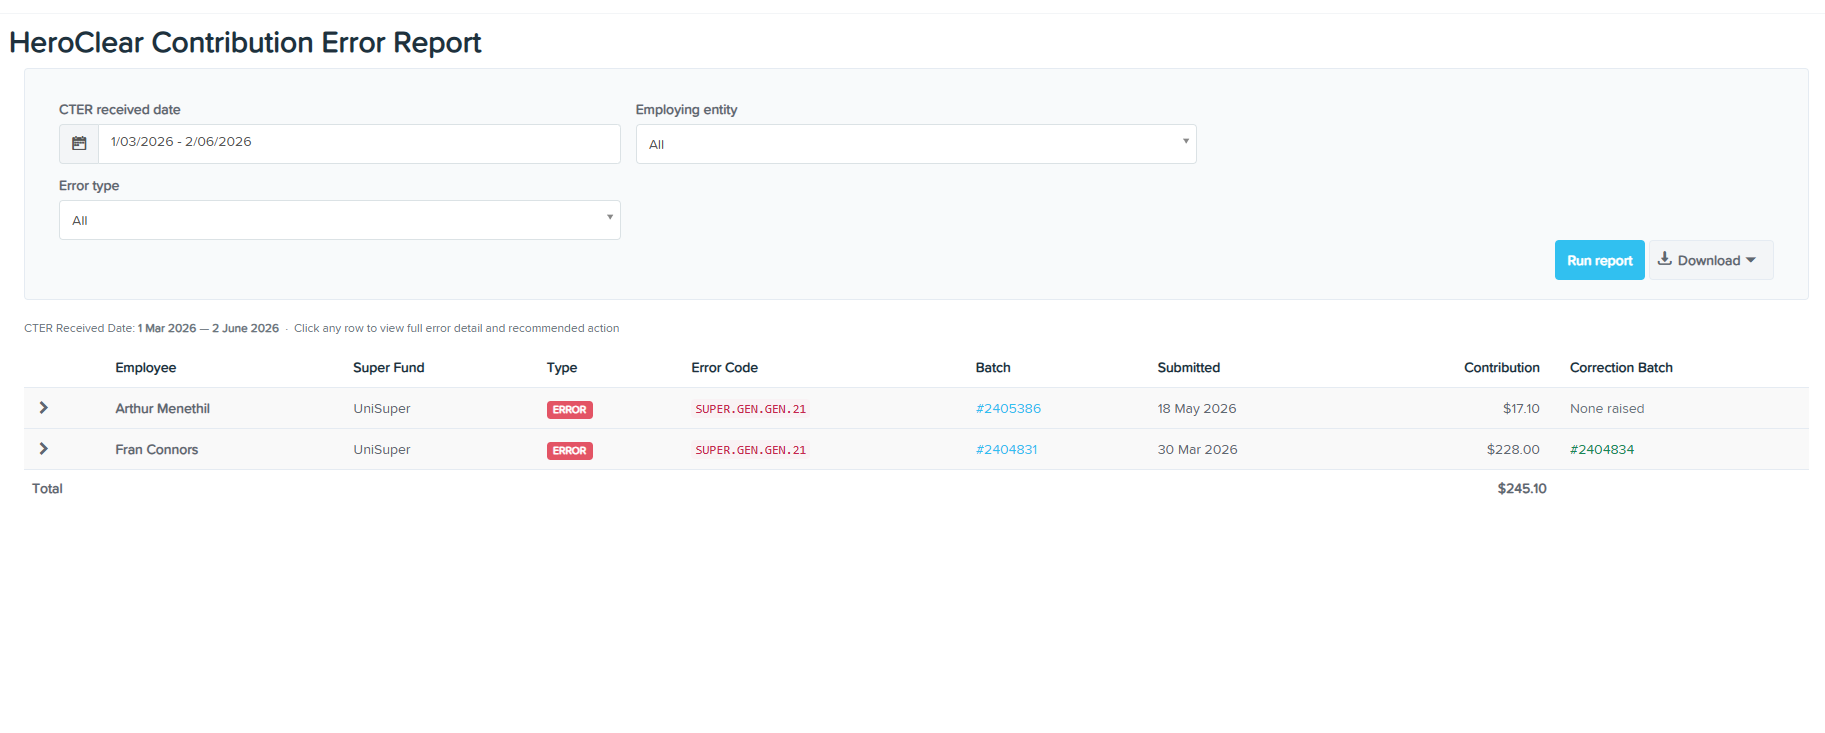Select the employee name Arthur Menethil
Image resolution: width=1825 pixels, height=733 pixels.
(x=163, y=409)
